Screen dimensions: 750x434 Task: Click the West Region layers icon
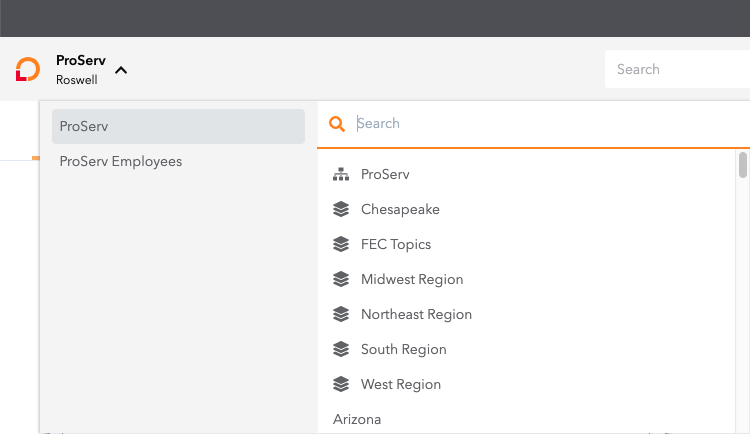[341, 384]
